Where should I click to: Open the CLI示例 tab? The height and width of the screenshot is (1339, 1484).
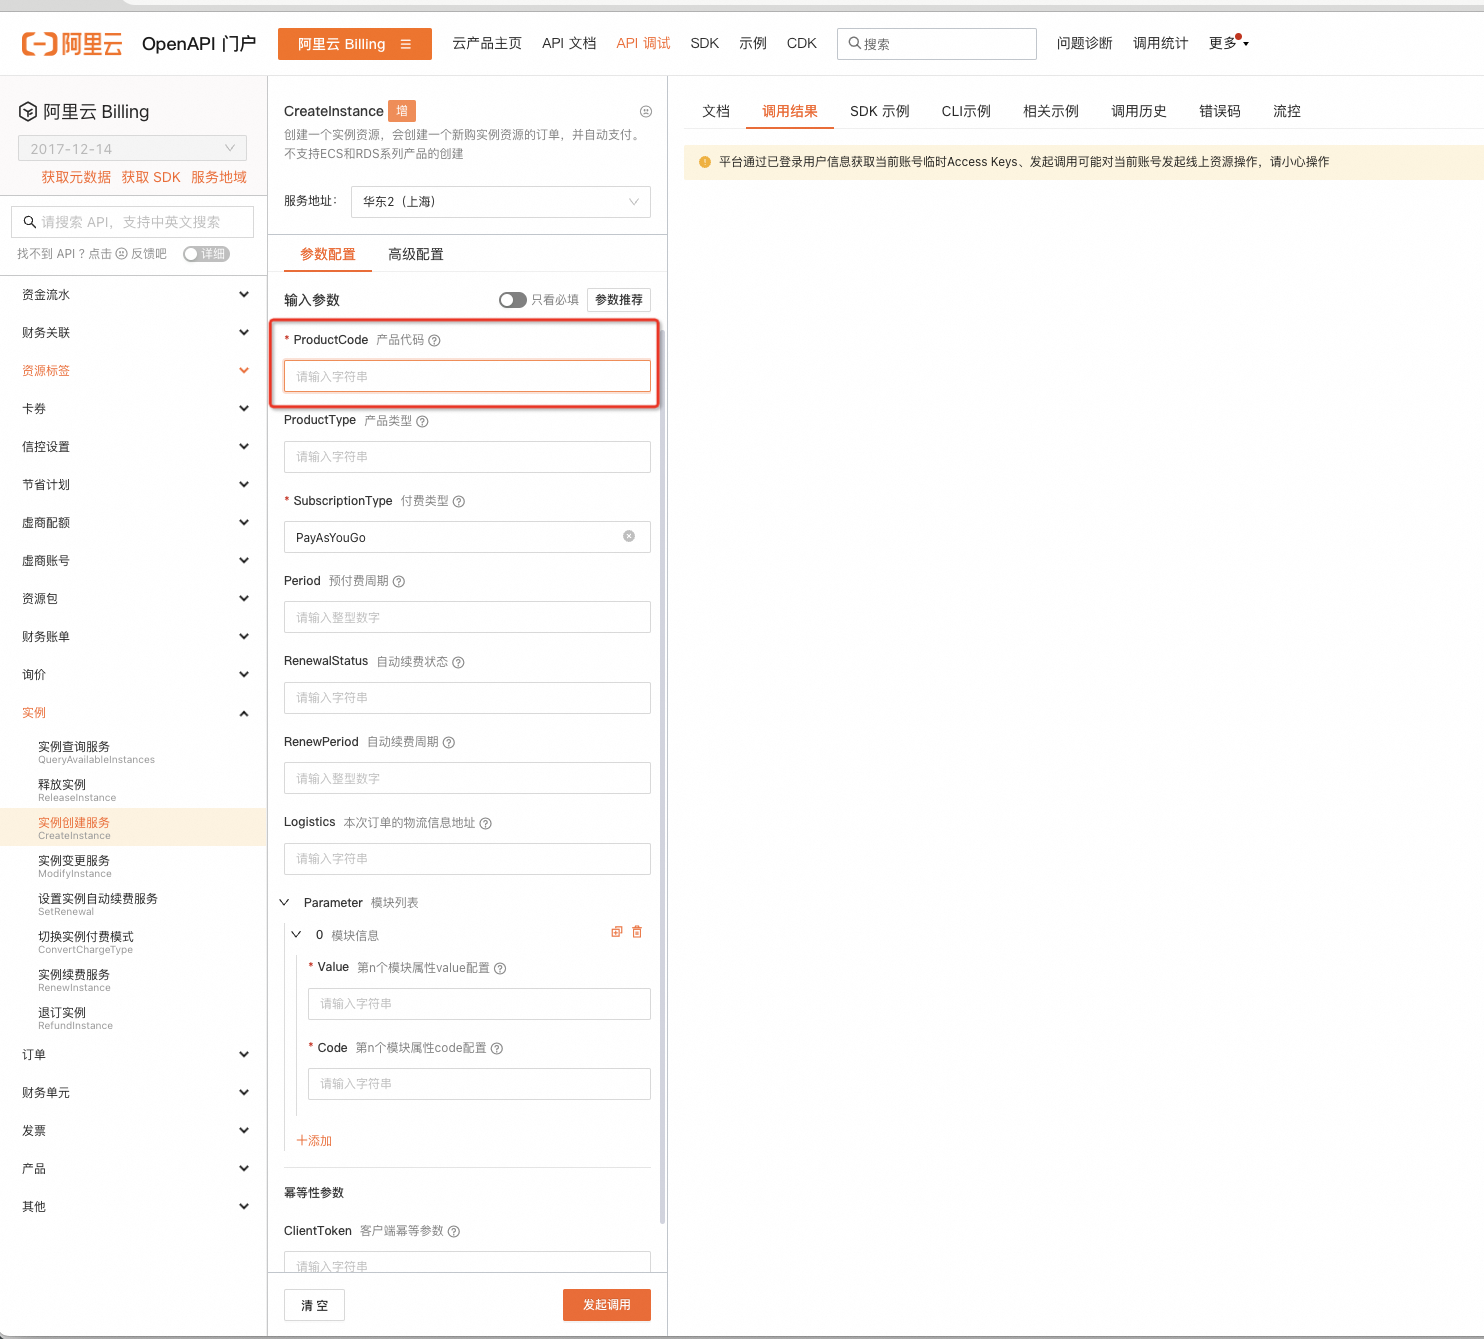point(966,111)
